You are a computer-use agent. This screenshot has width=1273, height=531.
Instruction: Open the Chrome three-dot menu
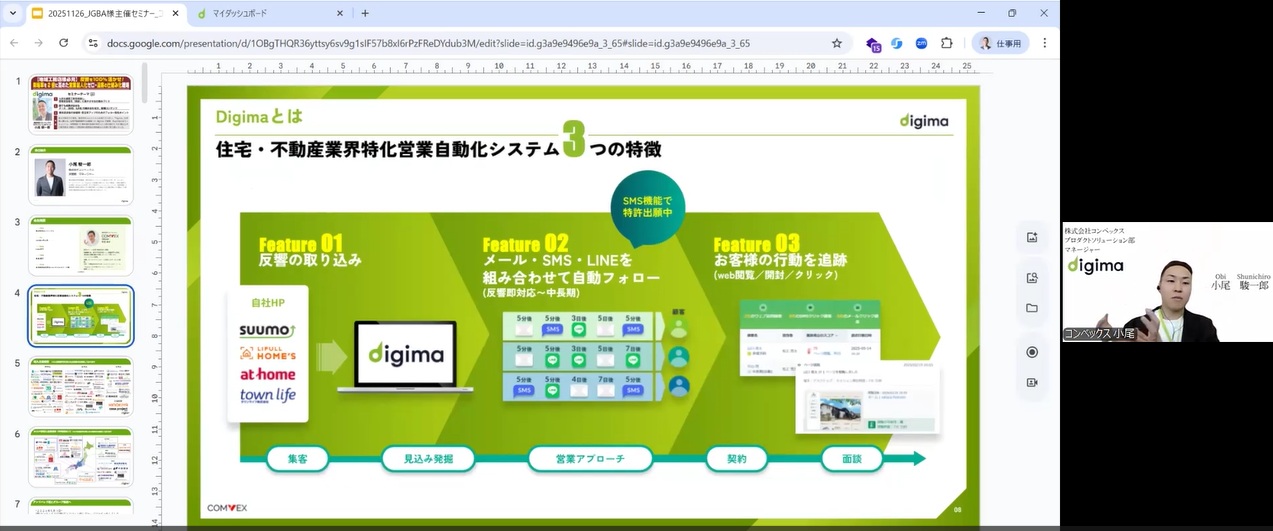coord(1045,43)
